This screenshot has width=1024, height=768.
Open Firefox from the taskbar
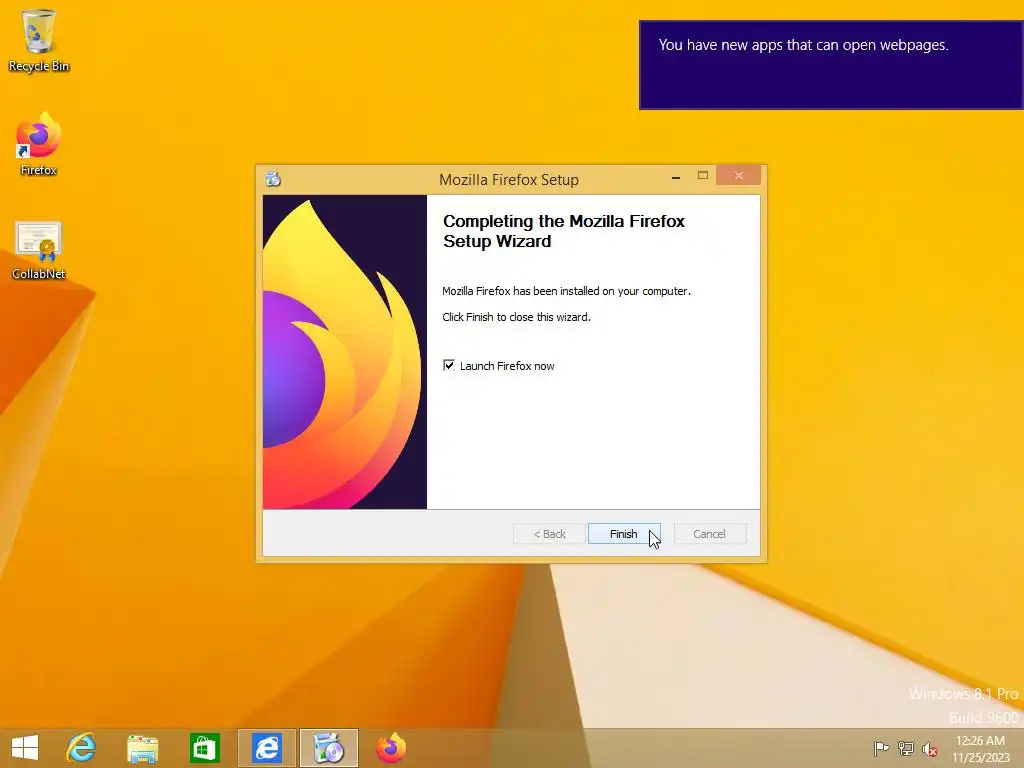pos(391,748)
